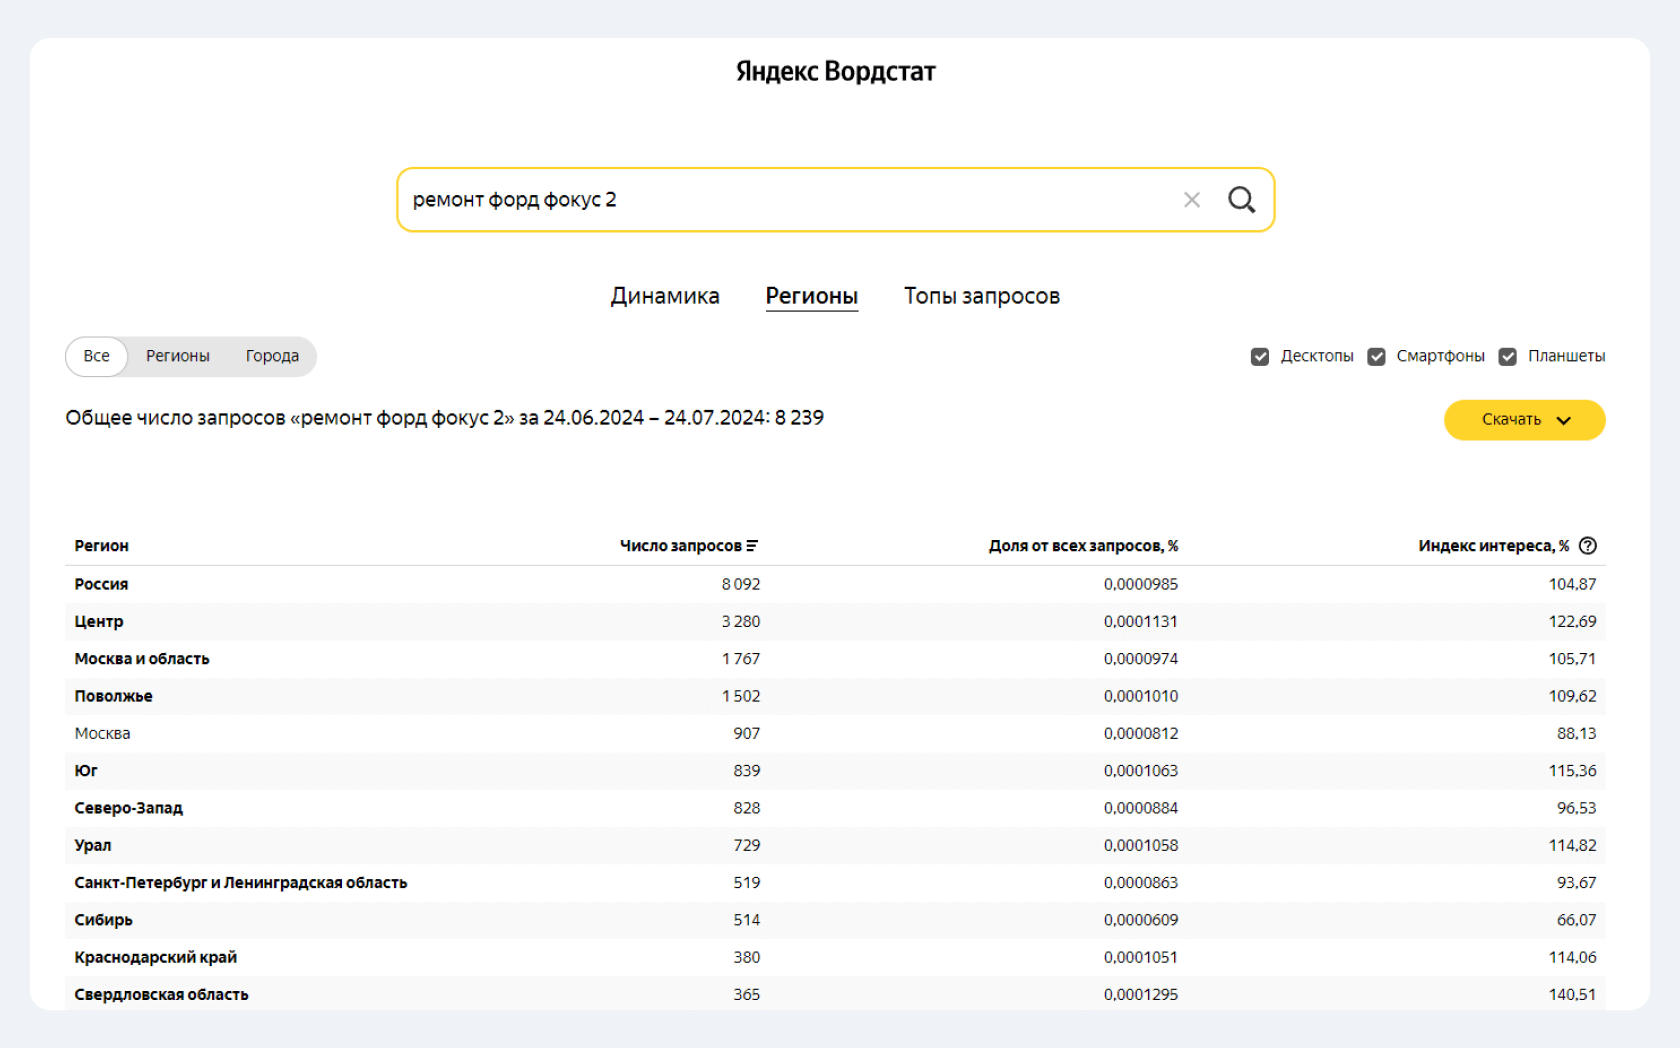Select the Россия region row
The height and width of the screenshot is (1048, 1680).
pos(835,584)
